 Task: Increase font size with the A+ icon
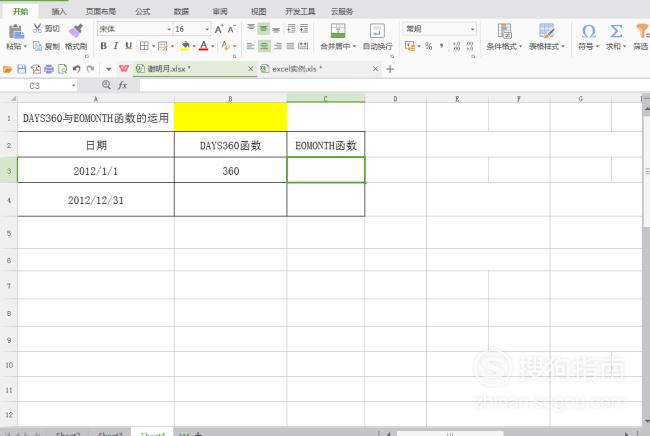pos(218,29)
